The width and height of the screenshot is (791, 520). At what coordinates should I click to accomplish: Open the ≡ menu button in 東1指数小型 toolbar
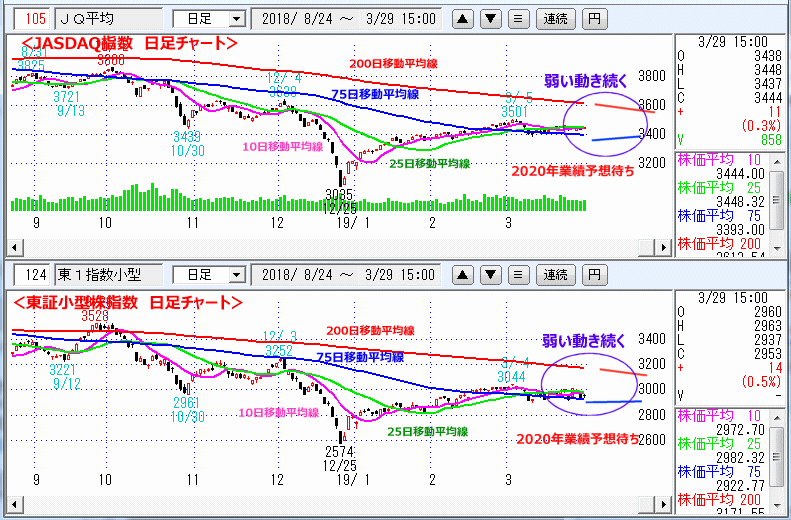pyautogui.click(x=518, y=275)
